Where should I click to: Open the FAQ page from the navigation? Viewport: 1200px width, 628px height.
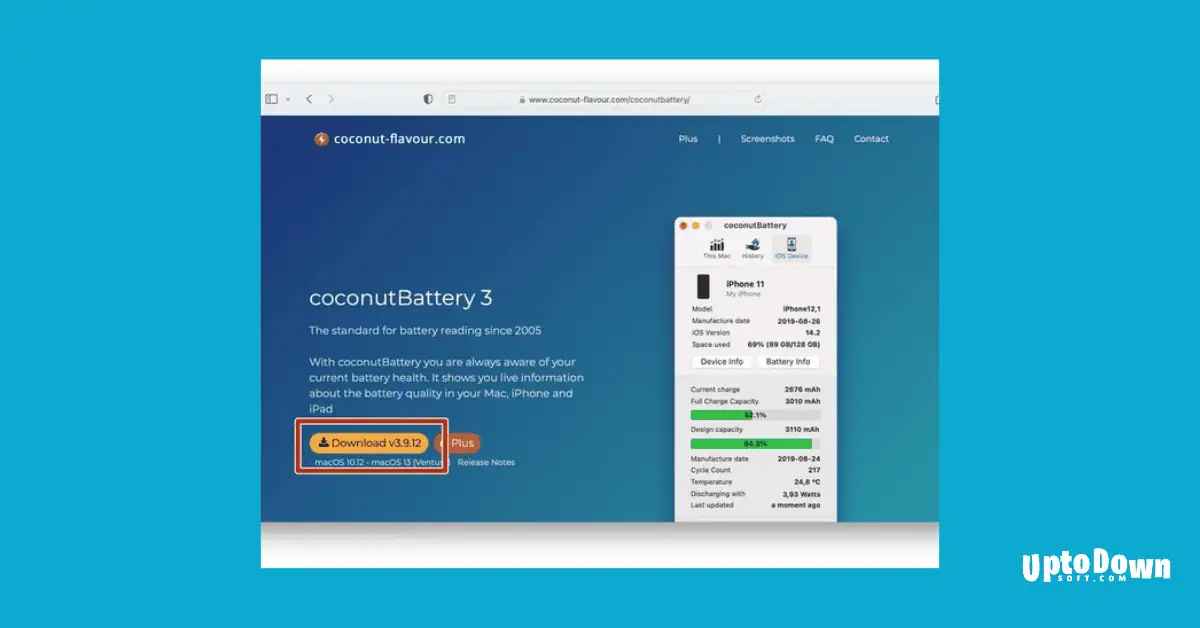tap(823, 139)
